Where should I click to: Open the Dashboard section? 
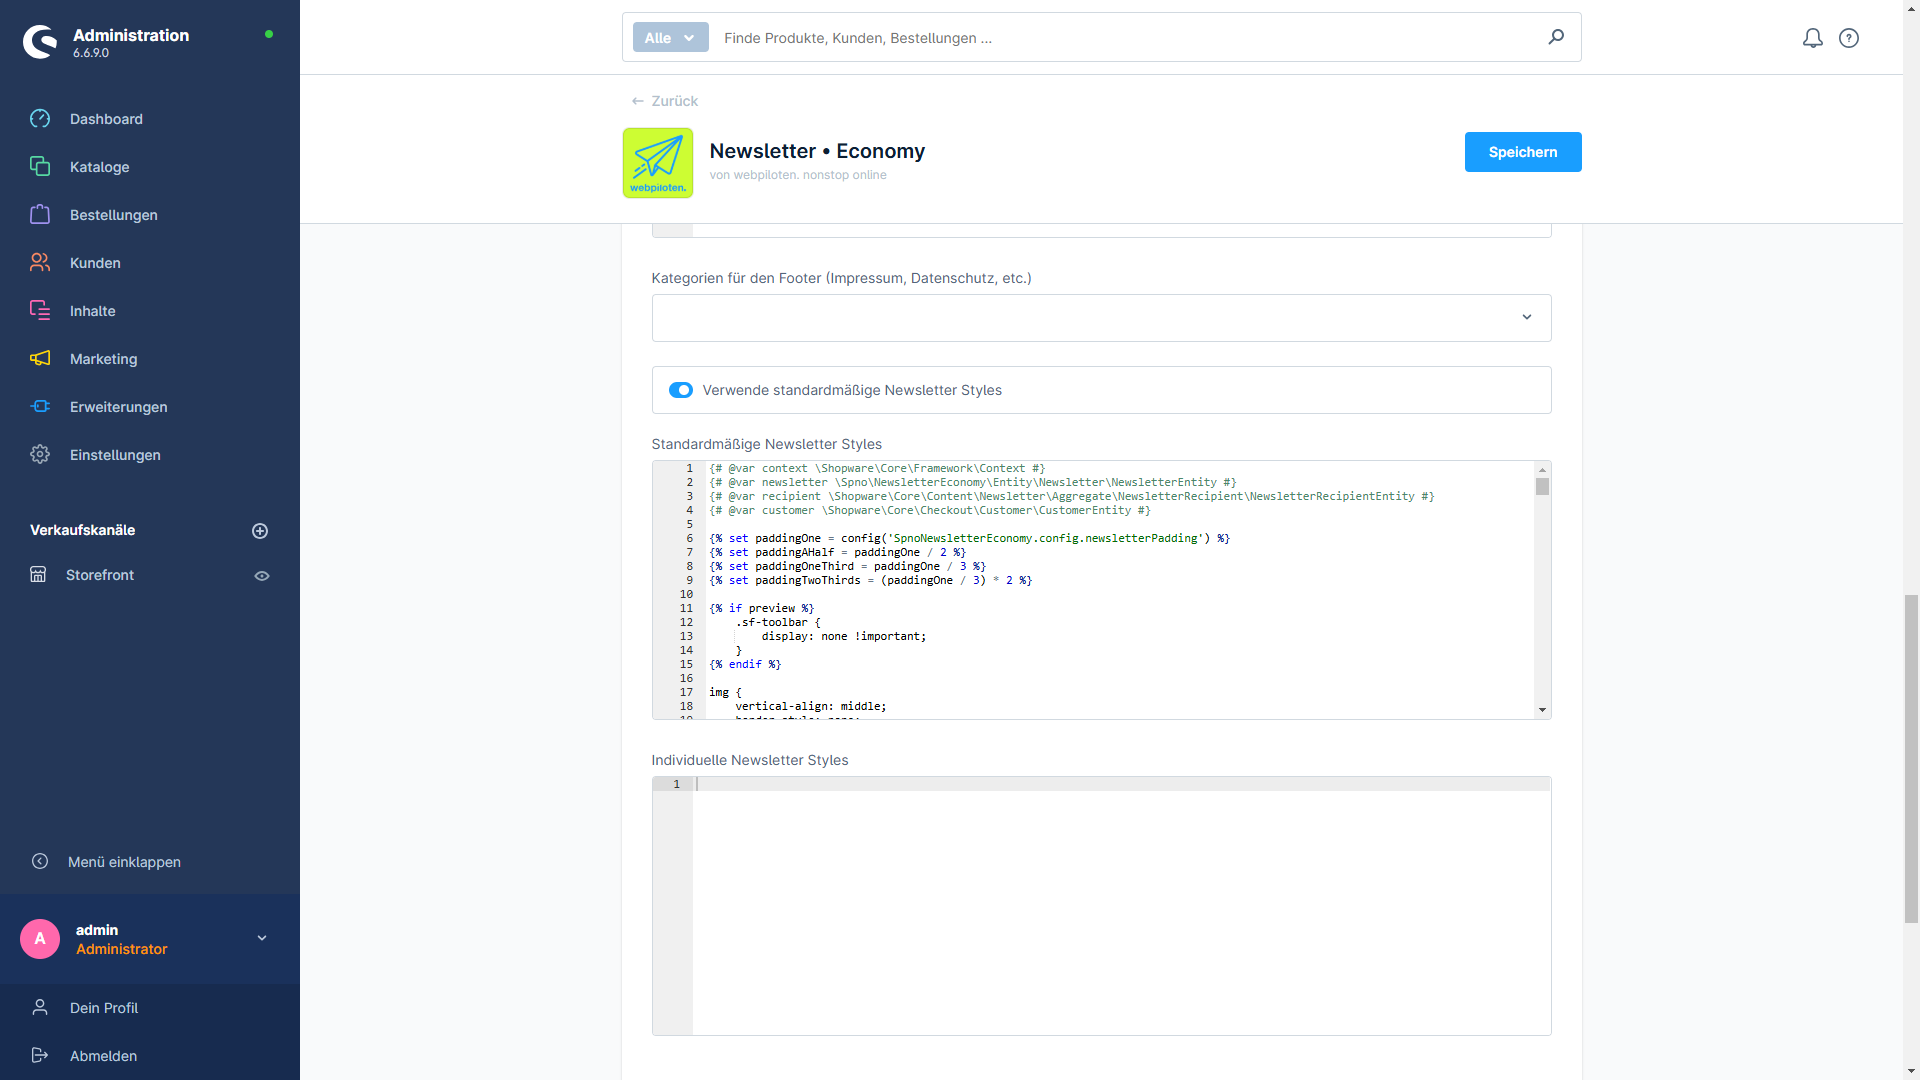click(107, 119)
